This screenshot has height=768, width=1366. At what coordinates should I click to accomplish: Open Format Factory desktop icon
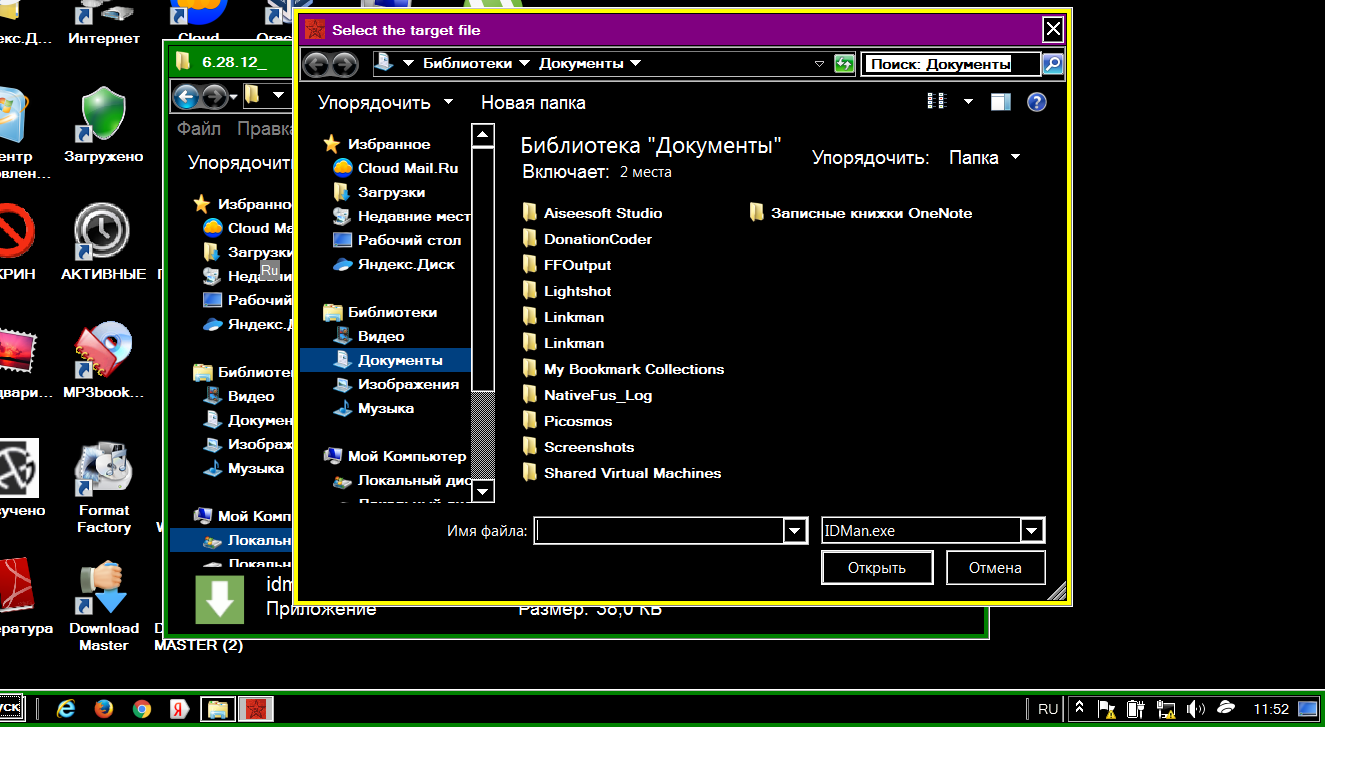click(104, 488)
